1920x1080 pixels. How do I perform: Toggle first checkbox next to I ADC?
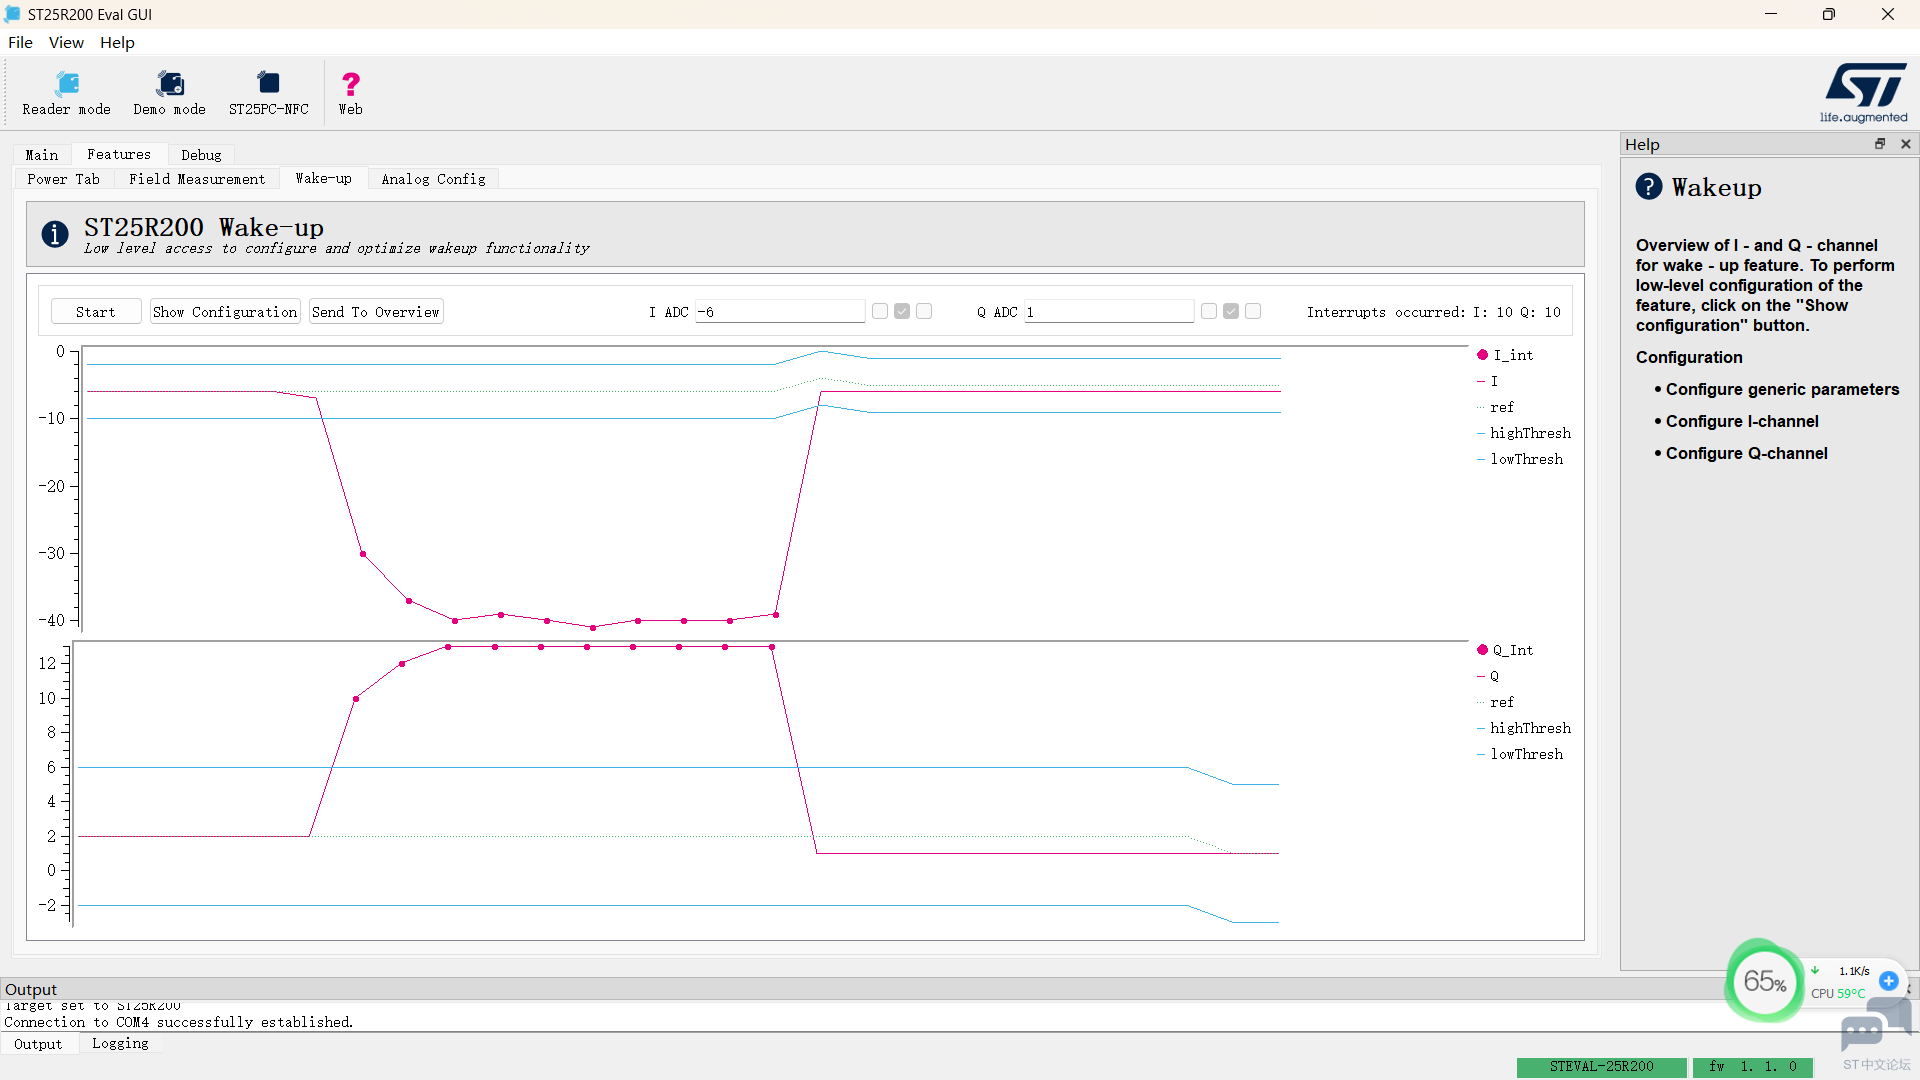880,312
